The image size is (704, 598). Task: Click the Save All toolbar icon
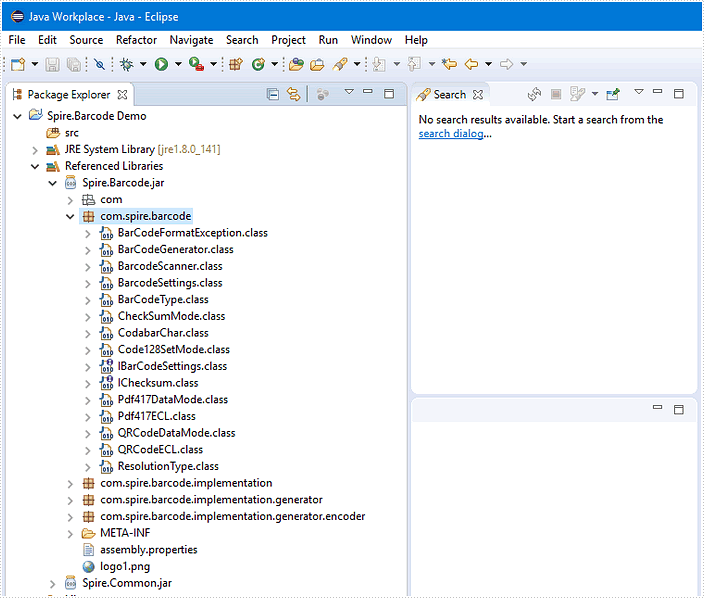pos(74,64)
